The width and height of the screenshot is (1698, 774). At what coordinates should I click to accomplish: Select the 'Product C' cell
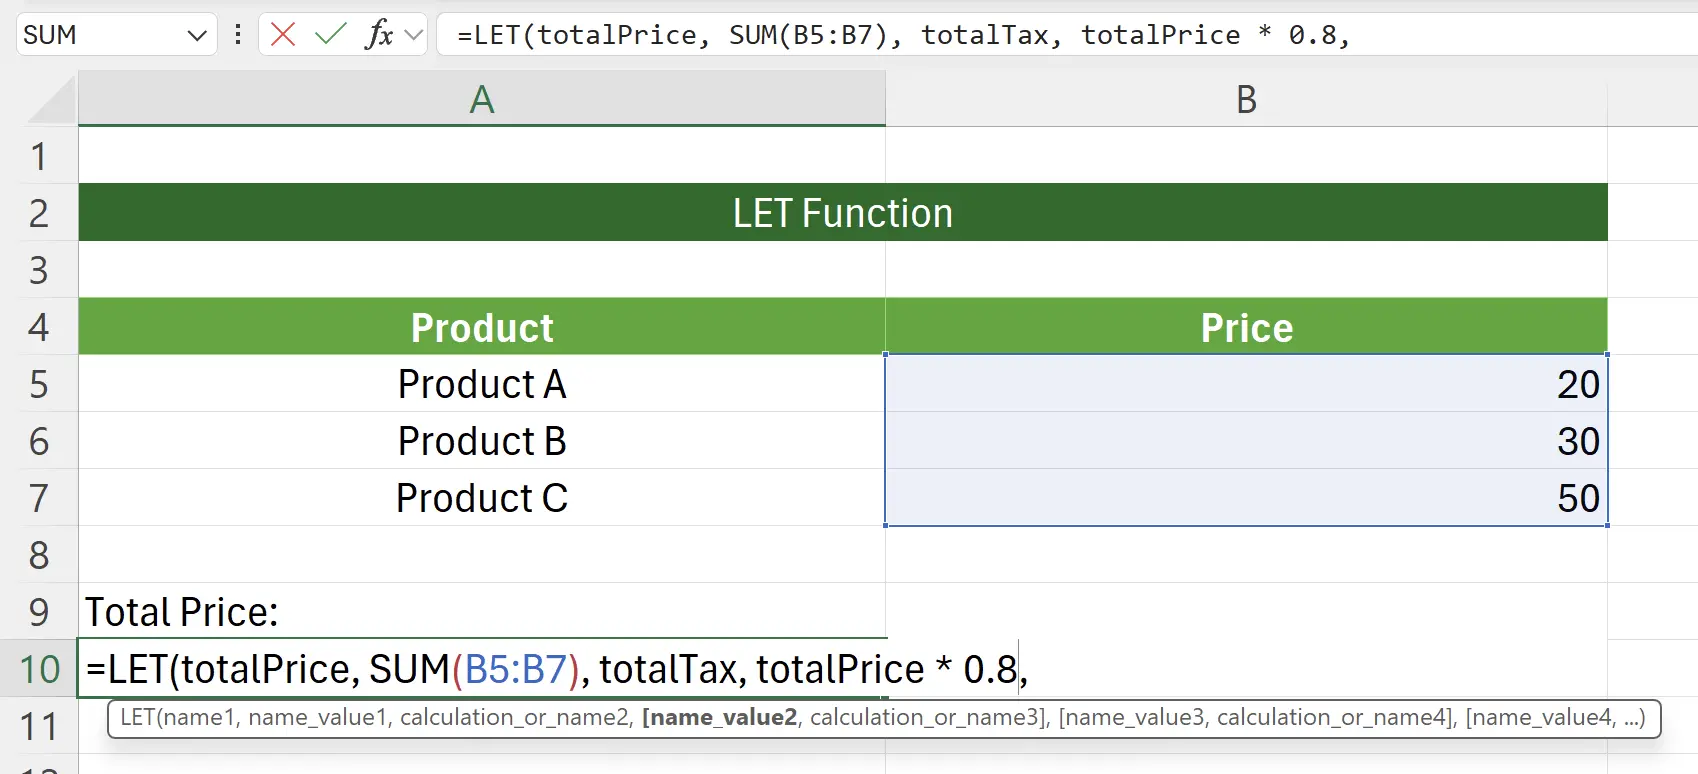coord(482,498)
